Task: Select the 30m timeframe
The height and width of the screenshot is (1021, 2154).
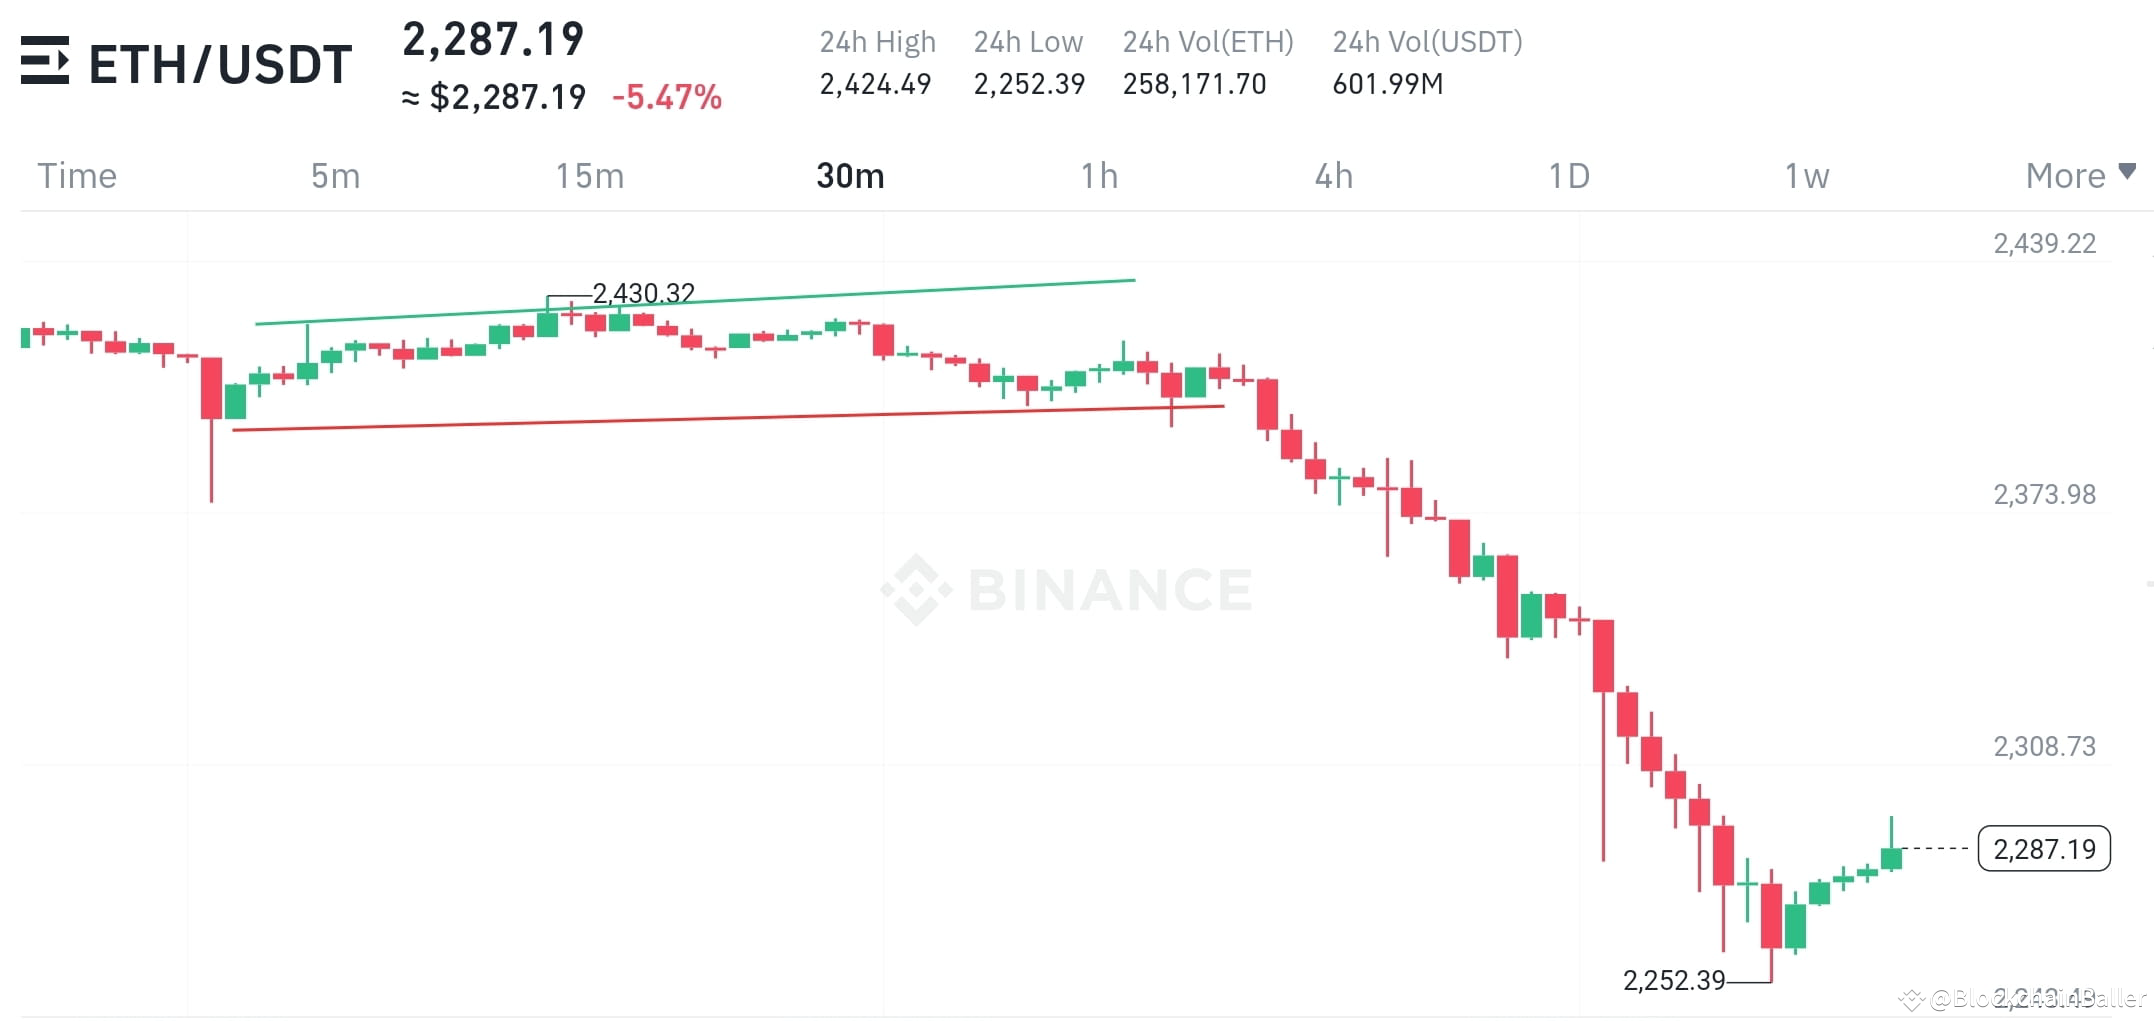Action: [848, 176]
